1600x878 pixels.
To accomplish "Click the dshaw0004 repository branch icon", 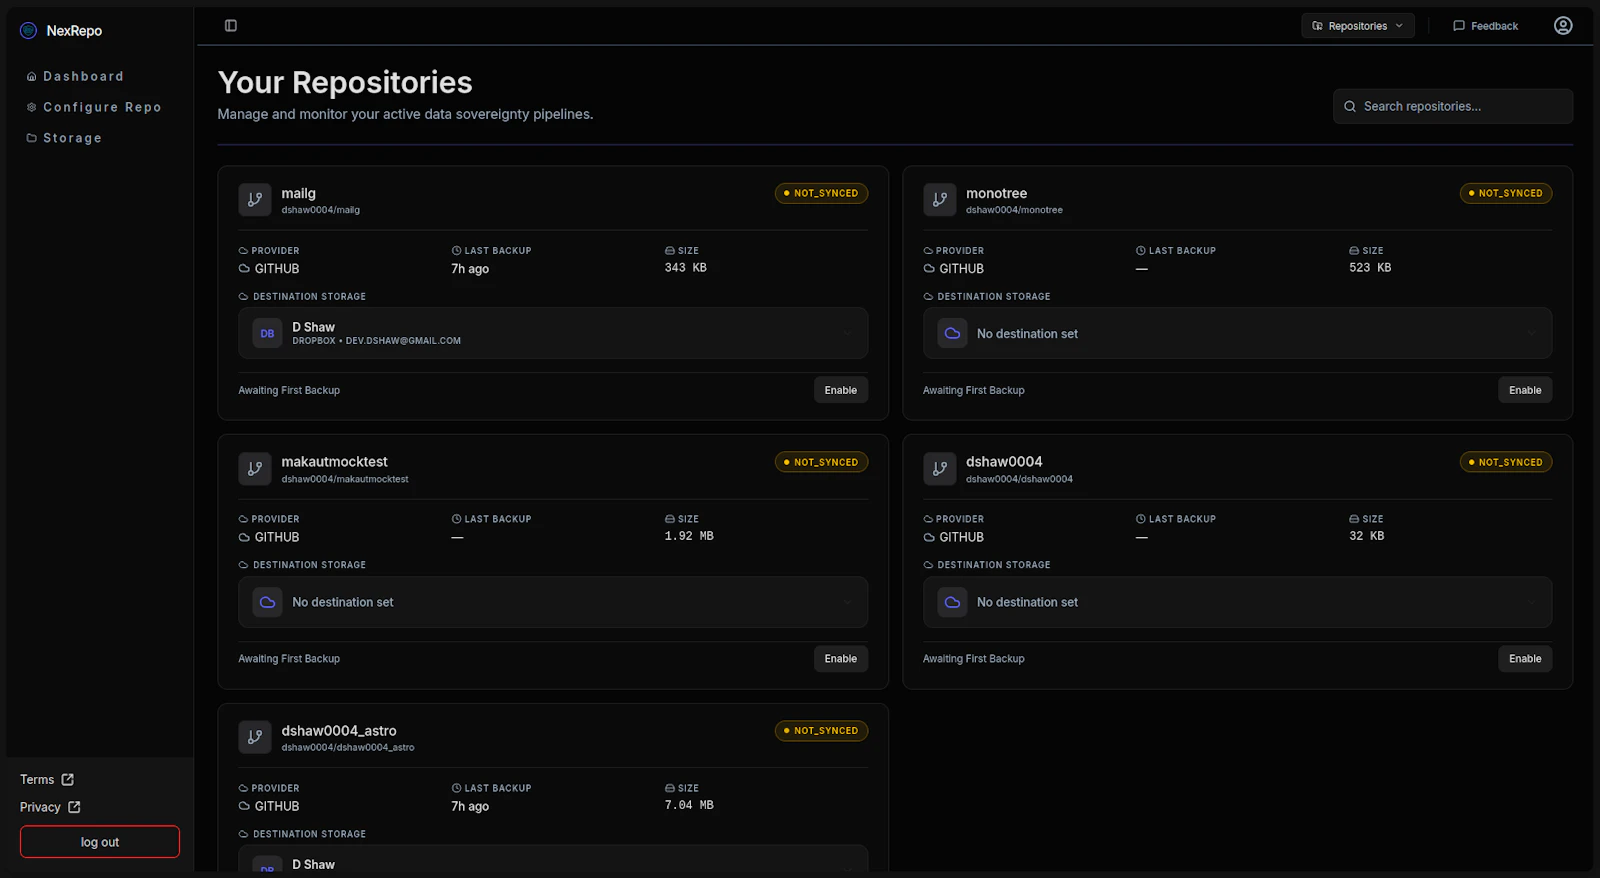I will point(940,468).
